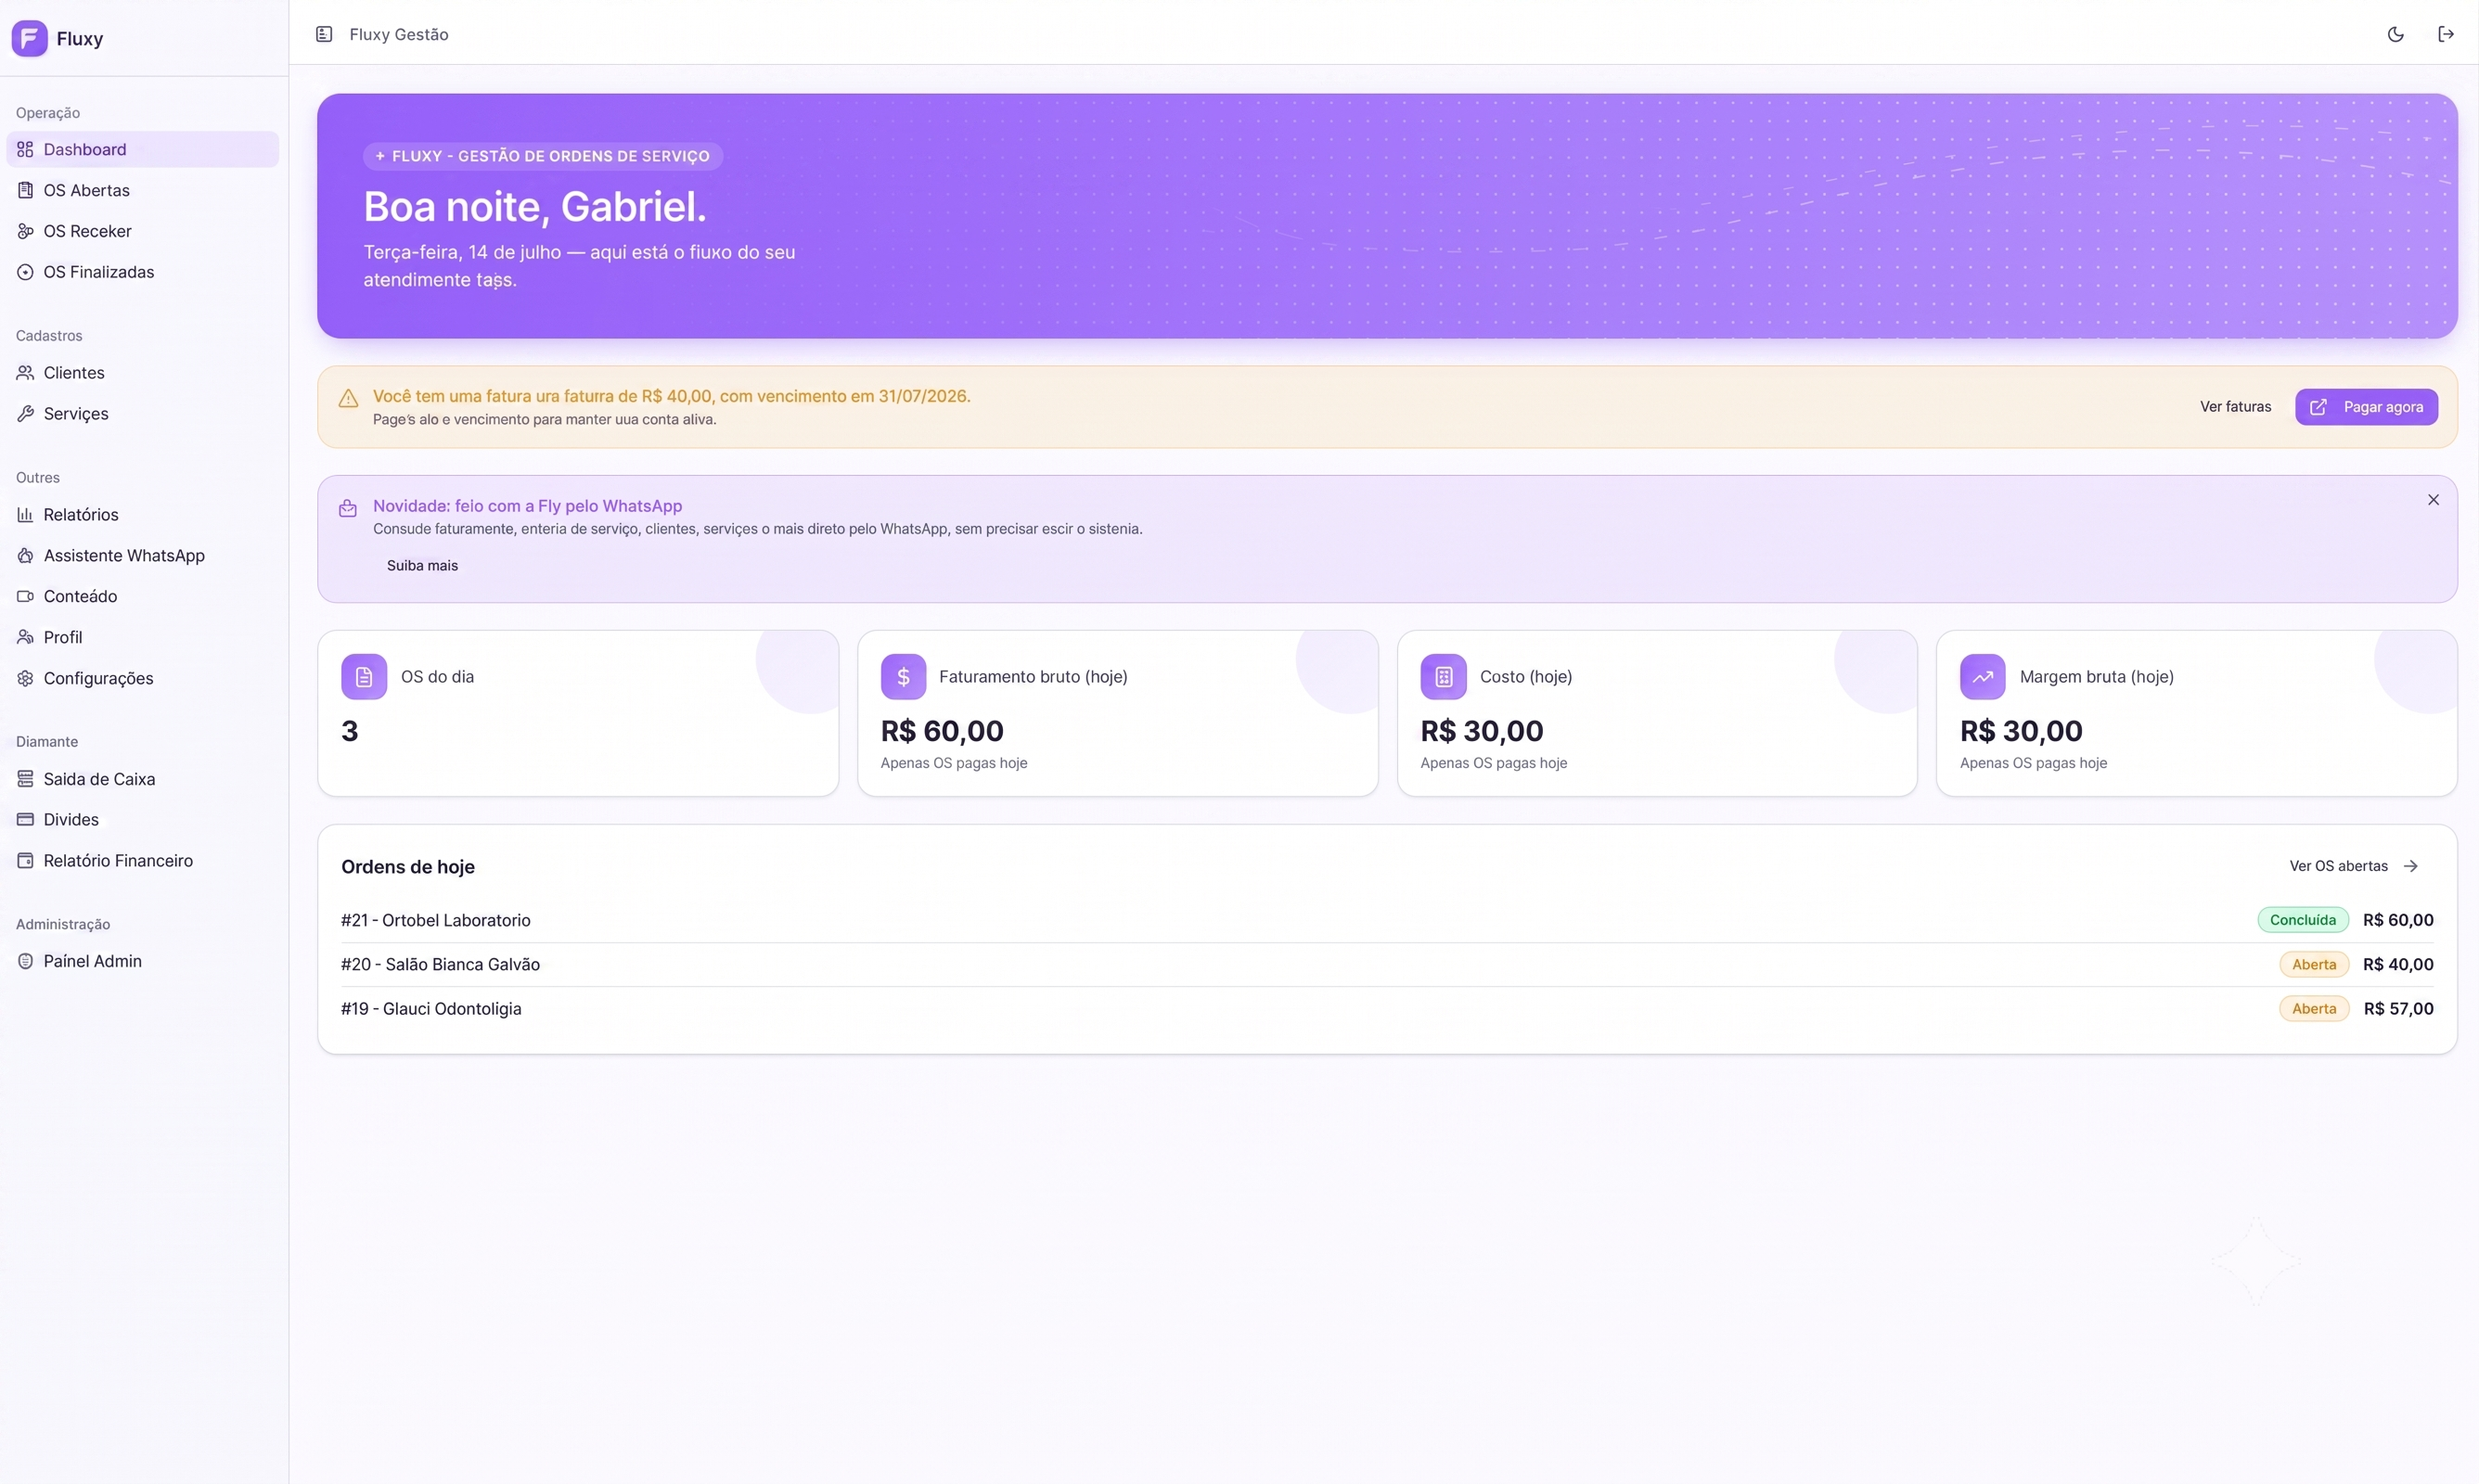Click the logout icon

2445,34
